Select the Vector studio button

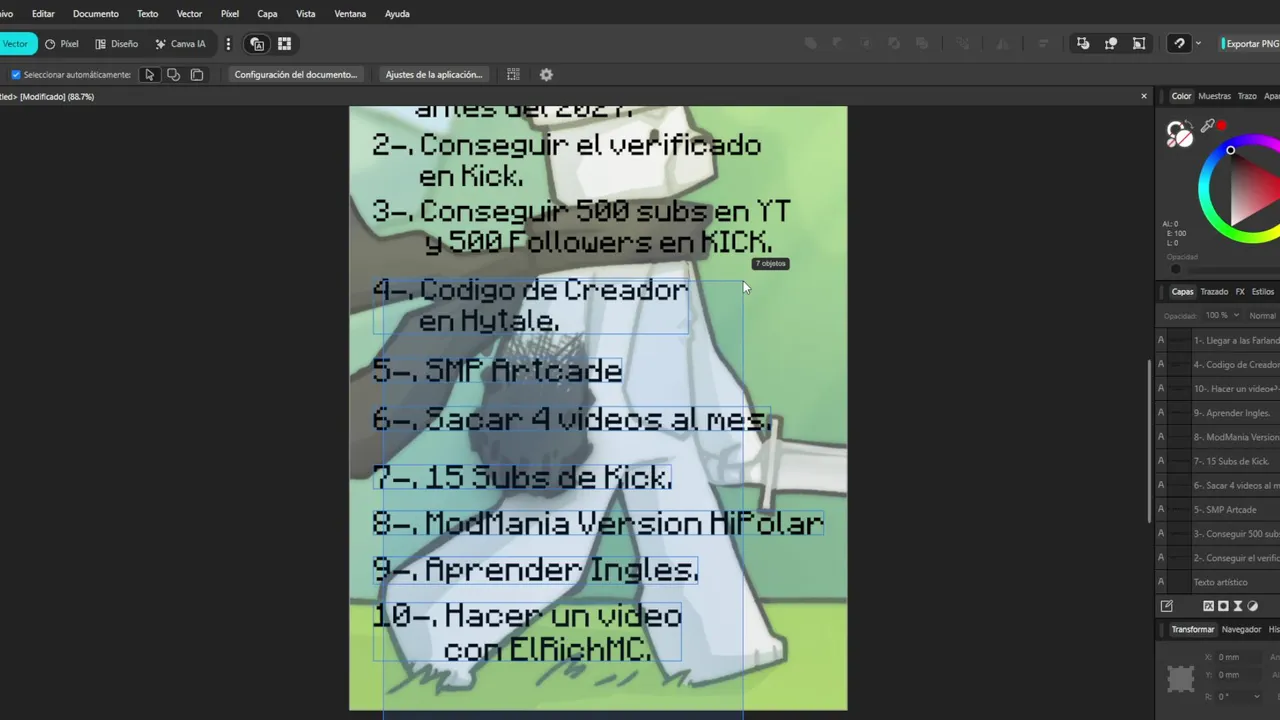pos(16,44)
